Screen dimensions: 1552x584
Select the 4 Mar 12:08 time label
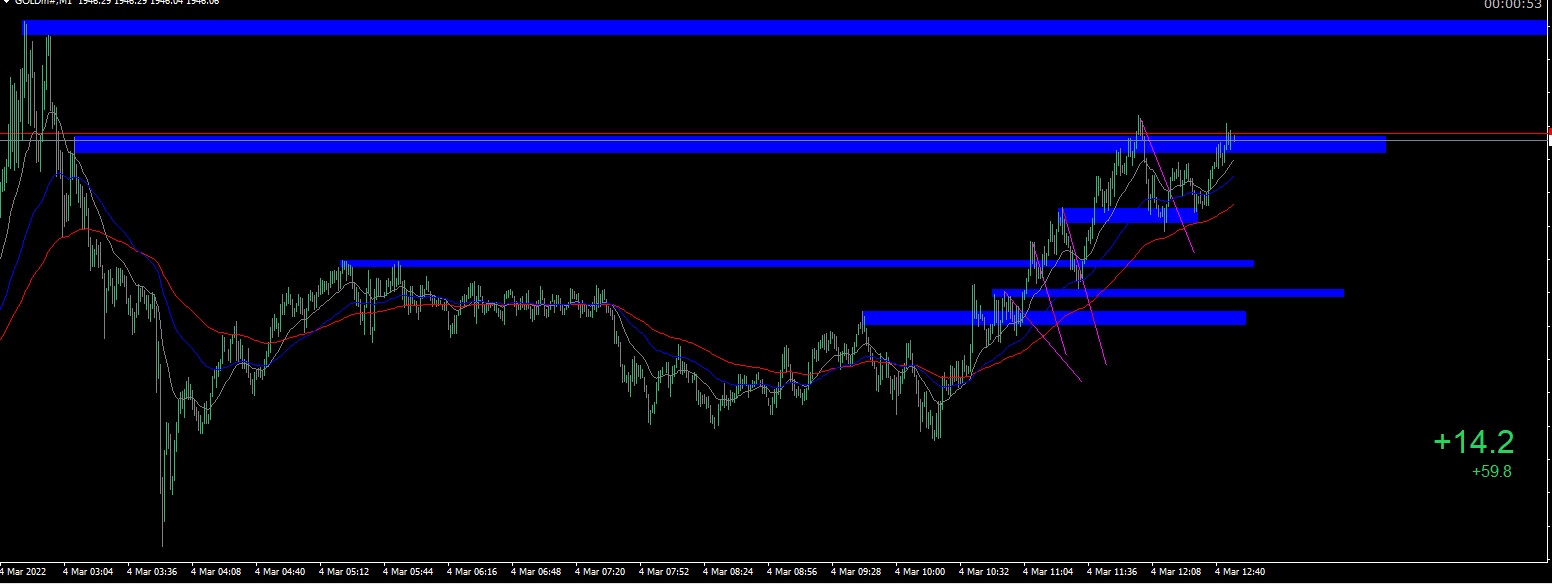pyautogui.click(x=1176, y=572)
